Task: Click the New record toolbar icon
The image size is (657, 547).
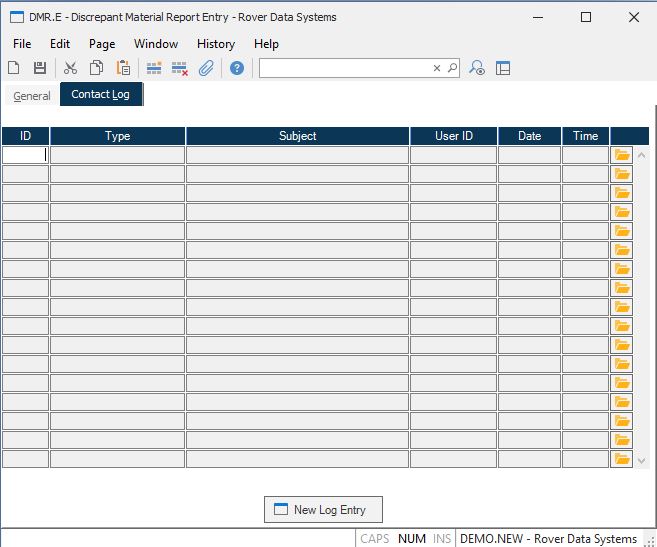Action: click(x=14, y=68)
